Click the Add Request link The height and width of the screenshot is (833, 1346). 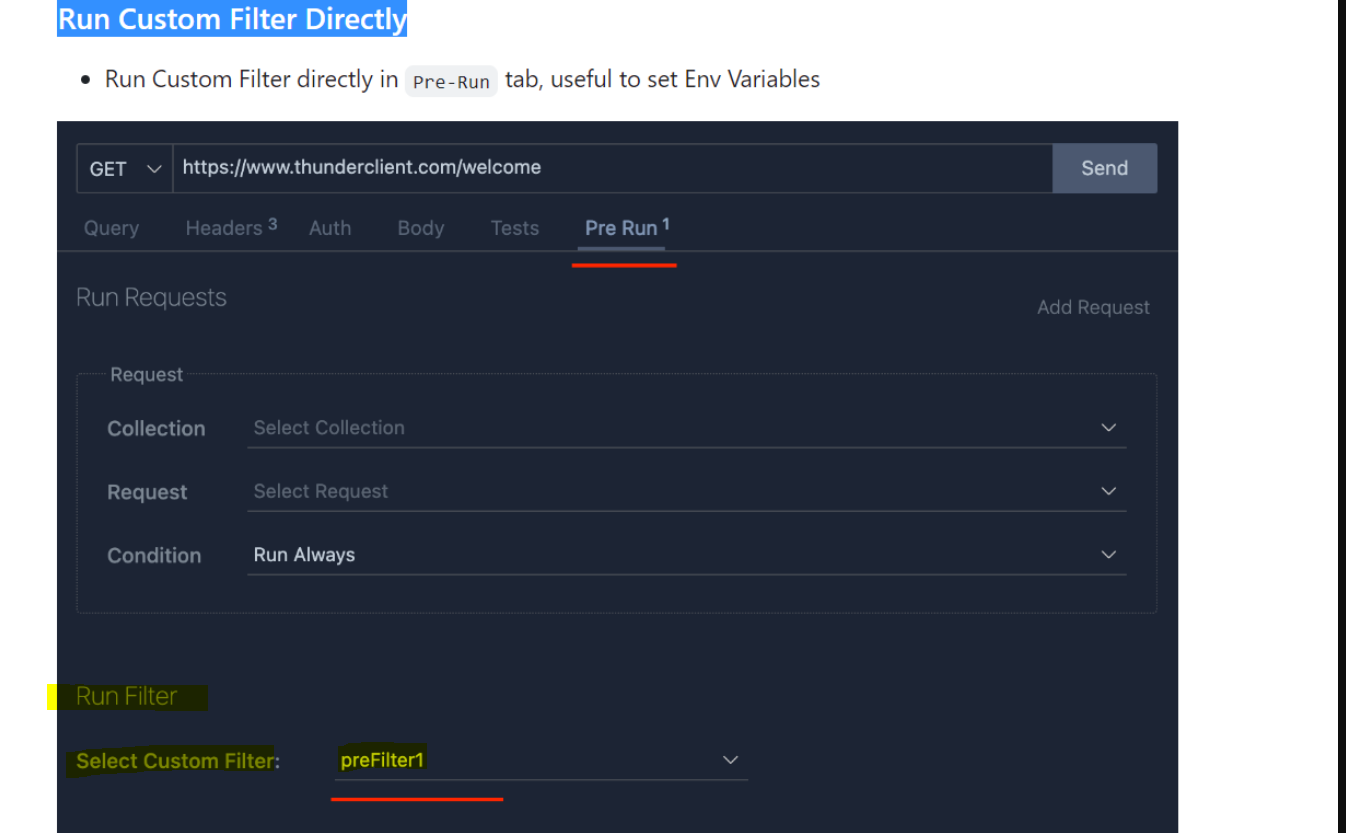1093,307
